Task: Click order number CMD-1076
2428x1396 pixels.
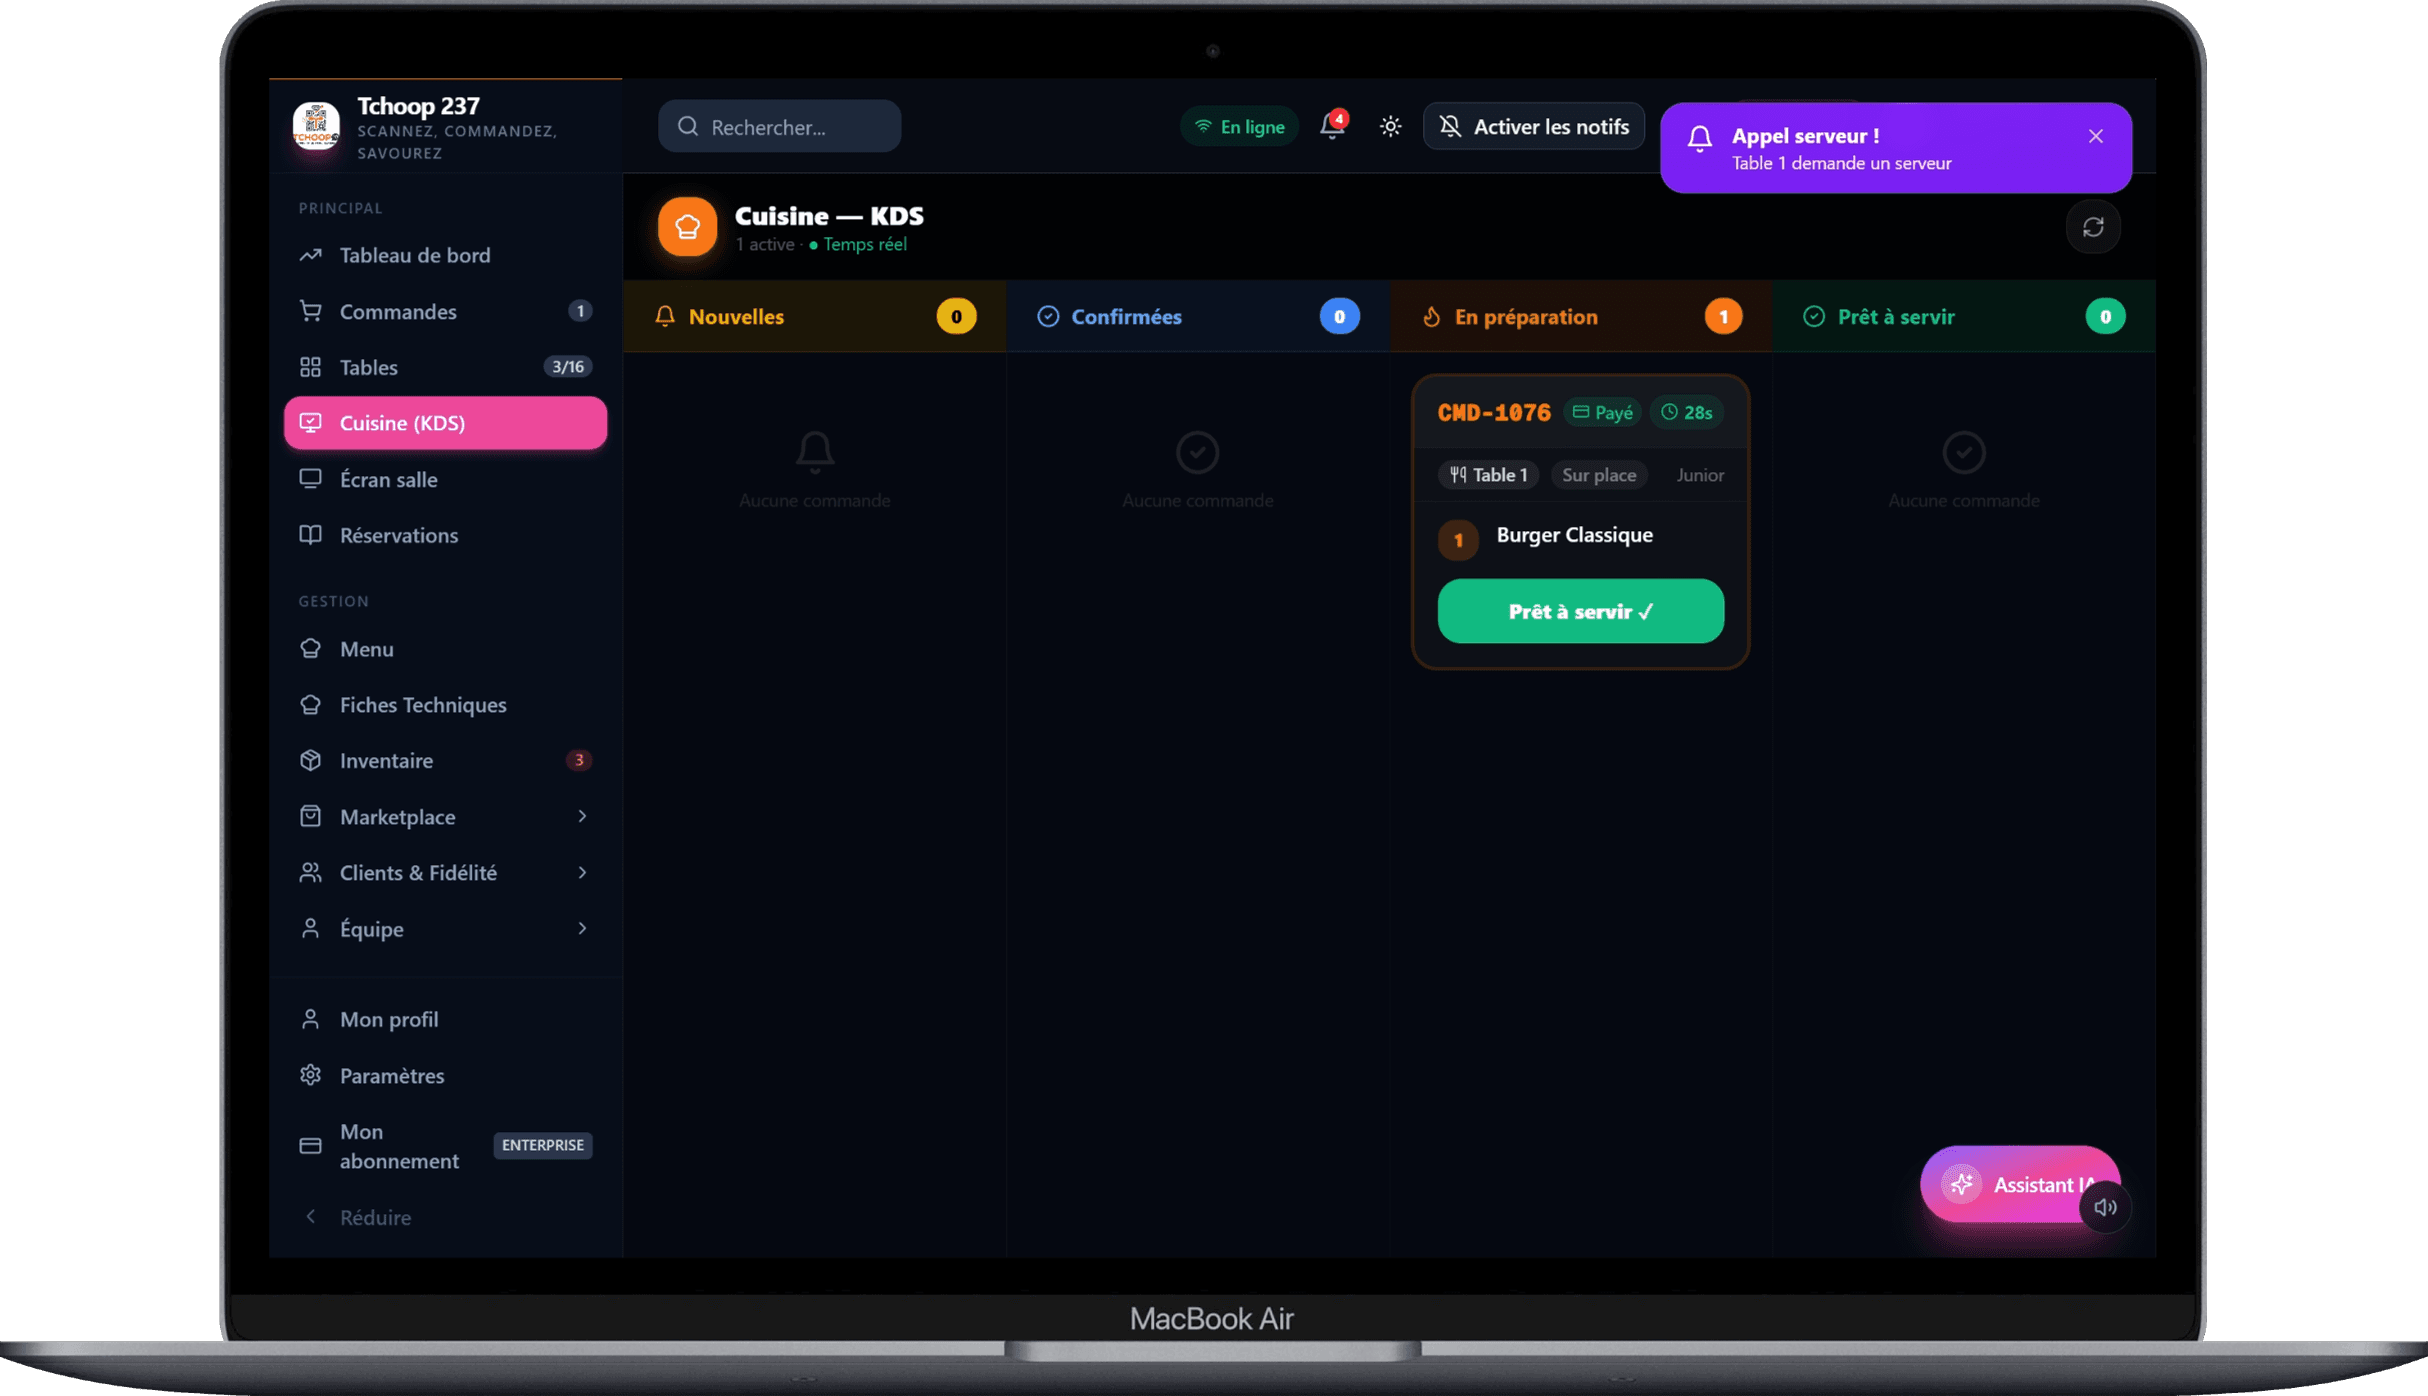Action: [1494, 412]
